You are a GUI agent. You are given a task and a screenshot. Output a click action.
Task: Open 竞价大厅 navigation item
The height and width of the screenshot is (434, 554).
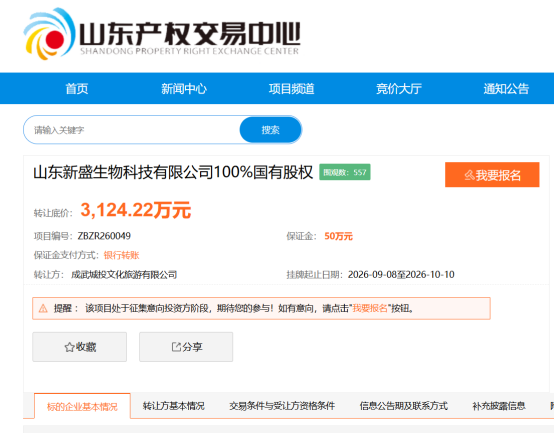pyautogui.click(x=399, y=89)
